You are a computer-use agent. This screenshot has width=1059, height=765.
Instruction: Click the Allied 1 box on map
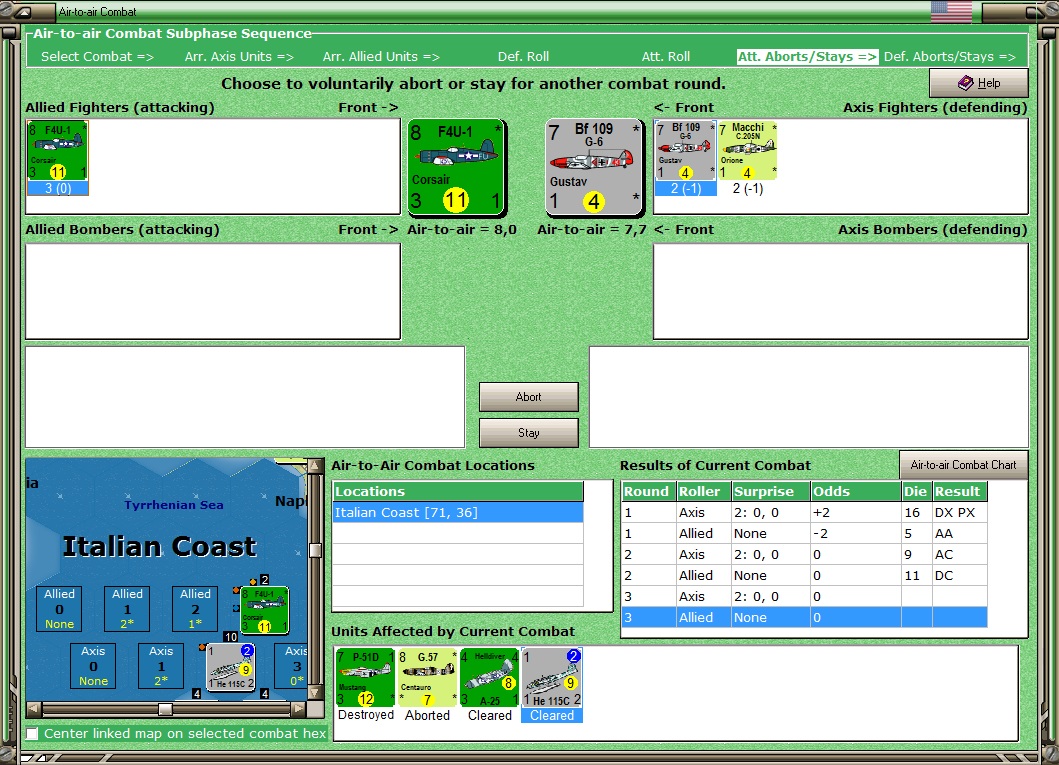[127, 608]
